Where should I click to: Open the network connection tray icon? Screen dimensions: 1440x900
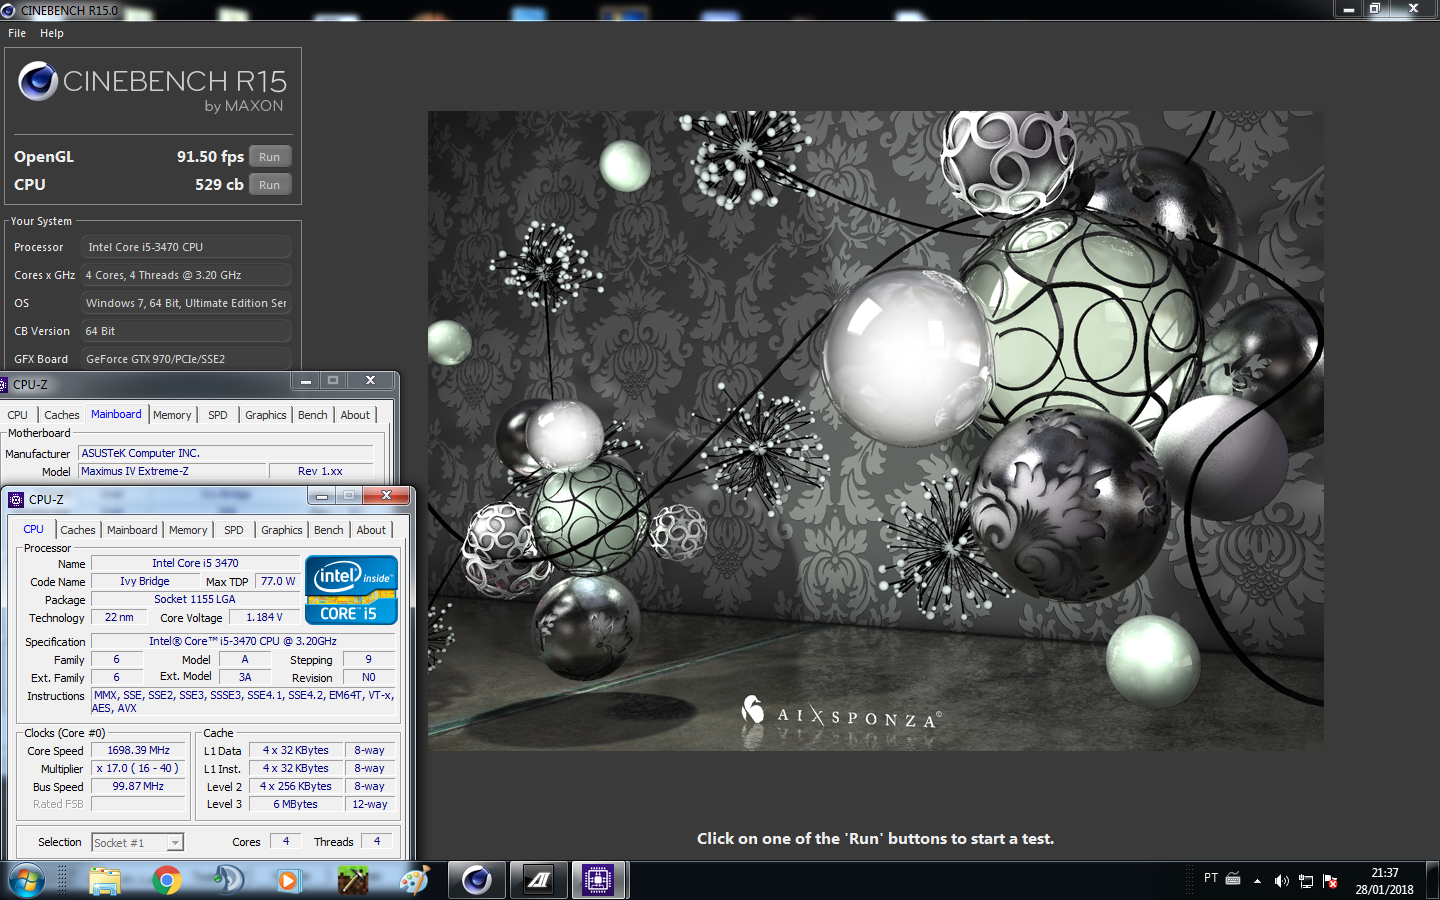(x=1306, y=881)
